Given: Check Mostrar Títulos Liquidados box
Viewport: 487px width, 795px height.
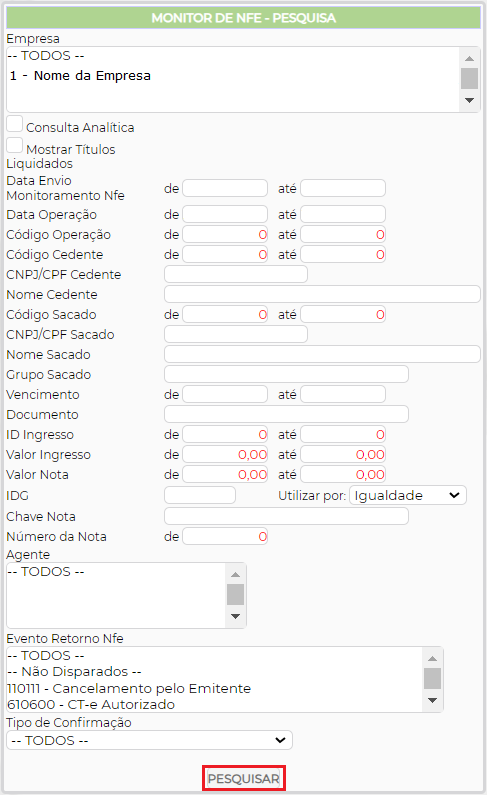Looking at the screenshot, I should (x=15, y=146).
